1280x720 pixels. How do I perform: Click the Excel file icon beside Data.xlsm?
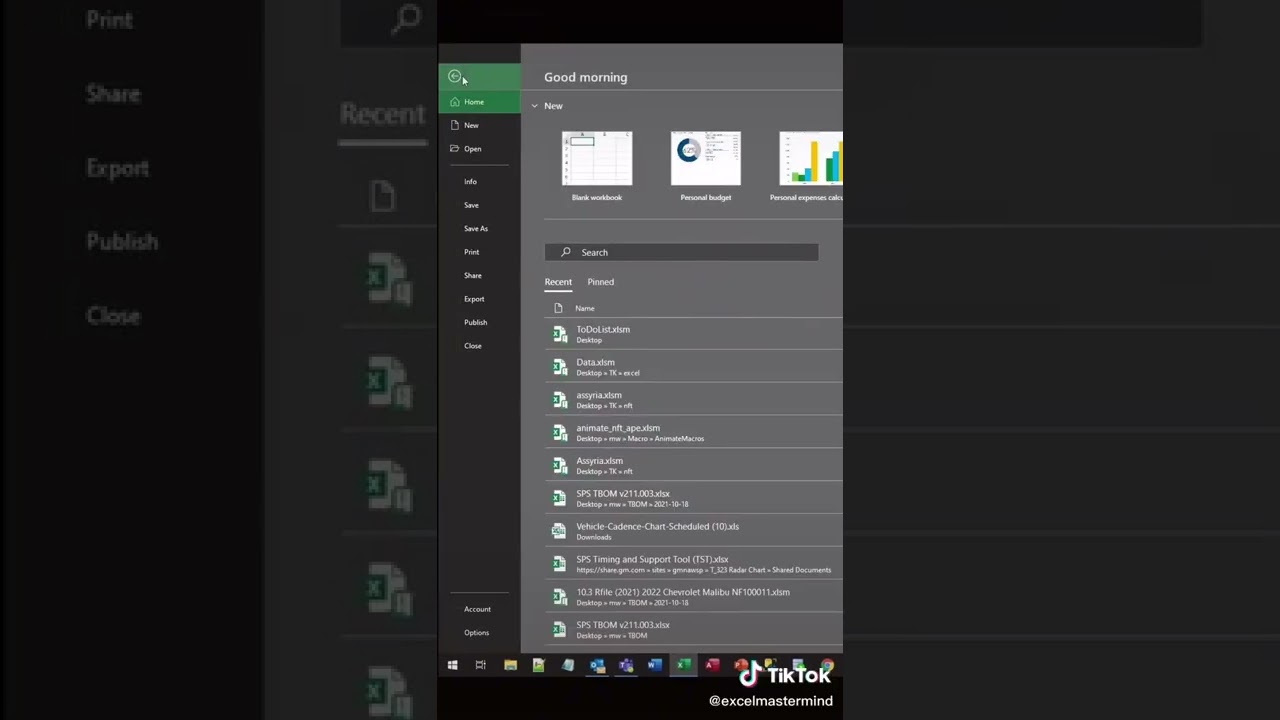click(x=560, y=367)
